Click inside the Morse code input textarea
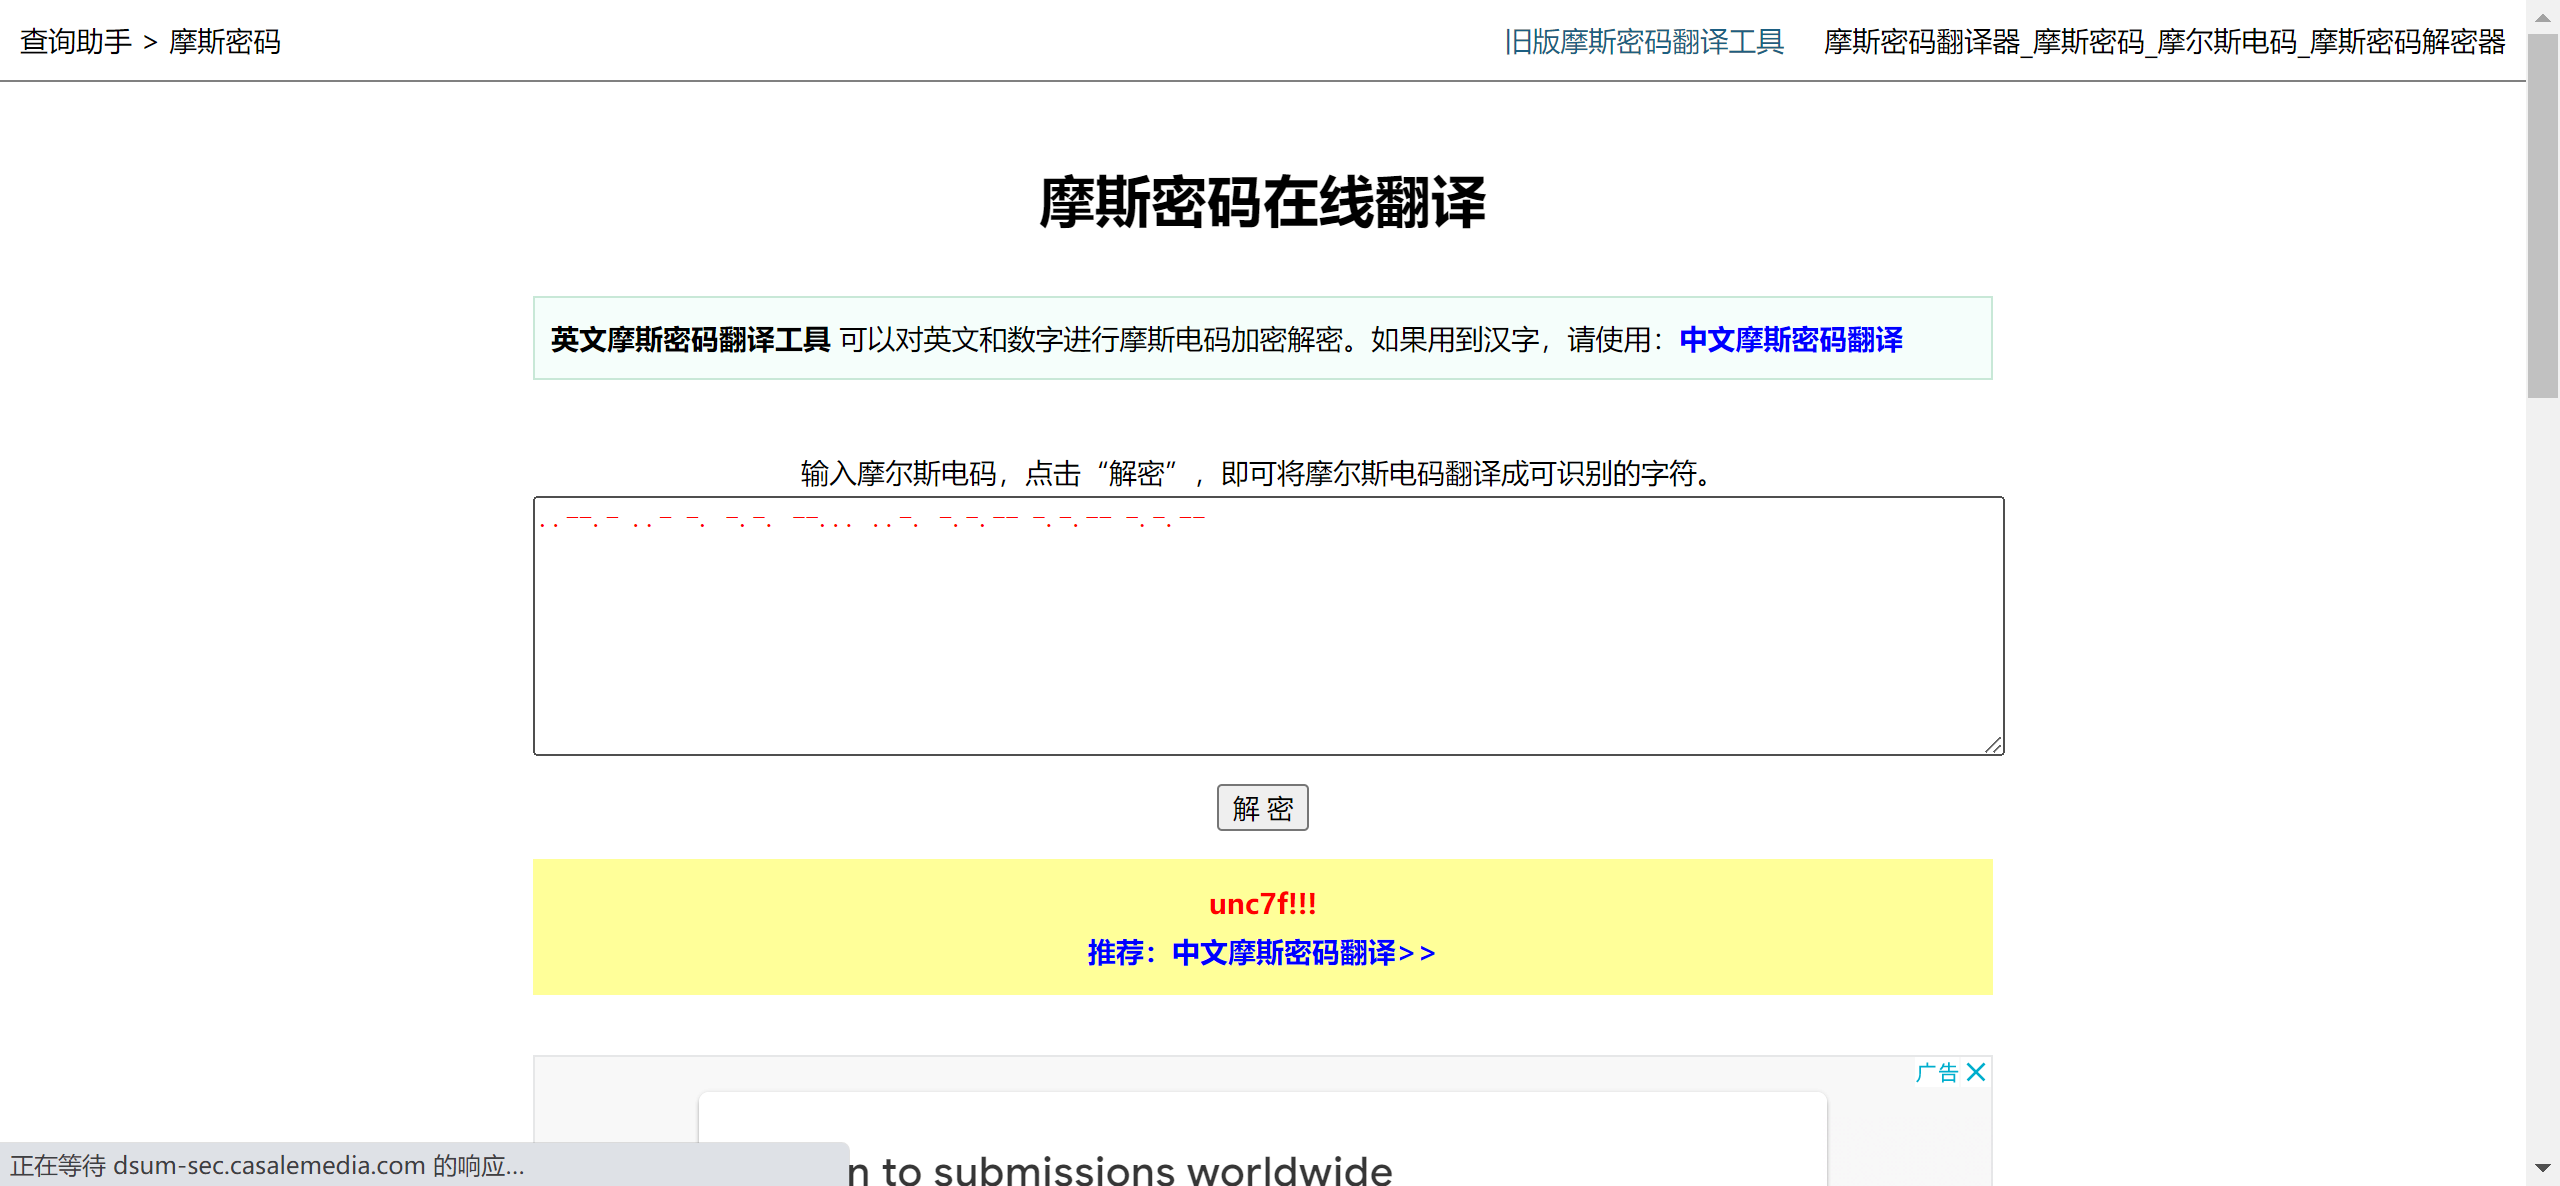 pos(1268,640)
